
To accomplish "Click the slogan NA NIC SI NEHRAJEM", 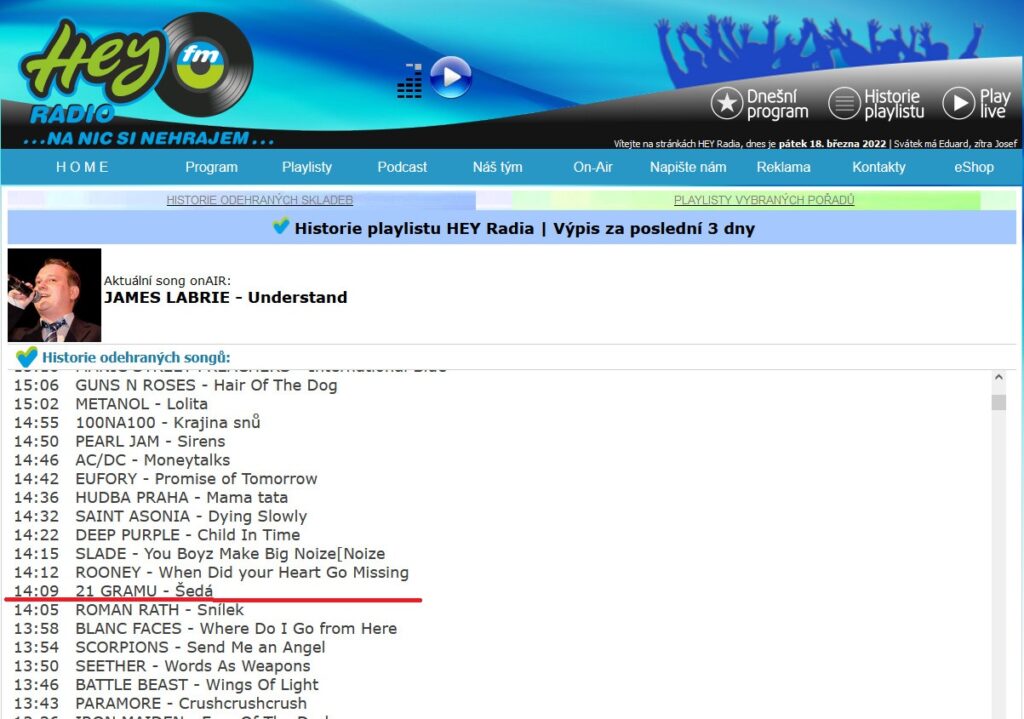I will (148, 138).
